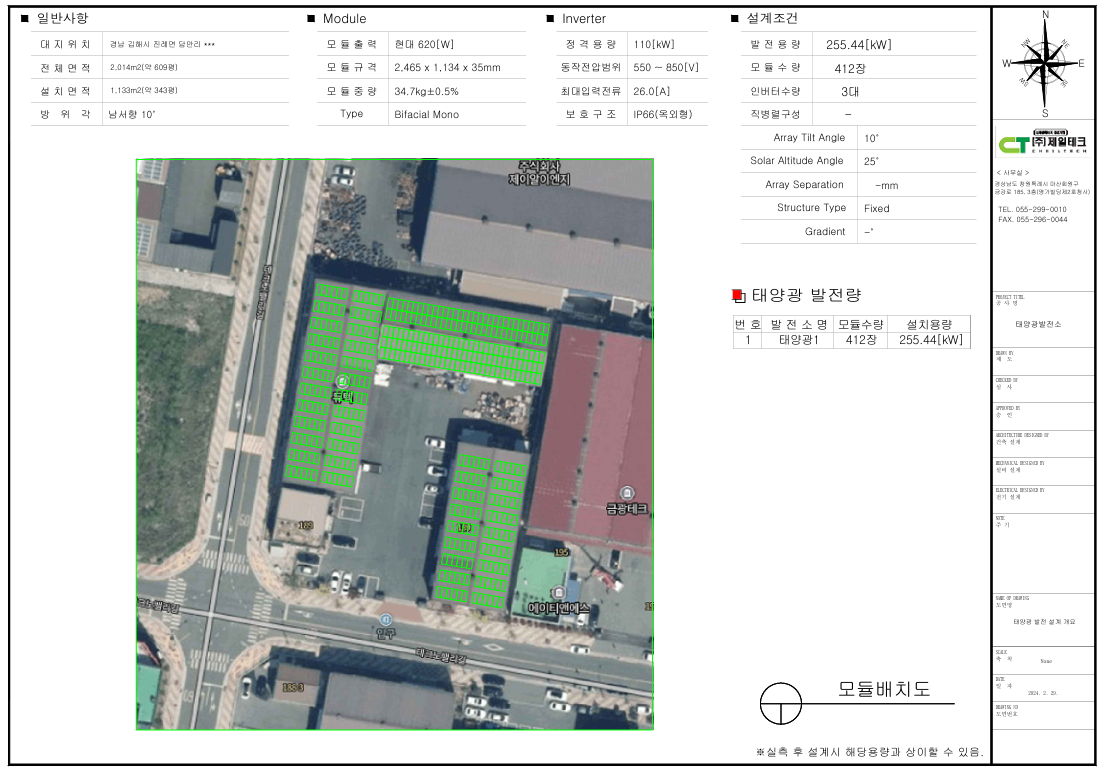The image size is (1104, 773).
Task: Click the Type value Bifacial Mono
Action: (x=426, y=114)
